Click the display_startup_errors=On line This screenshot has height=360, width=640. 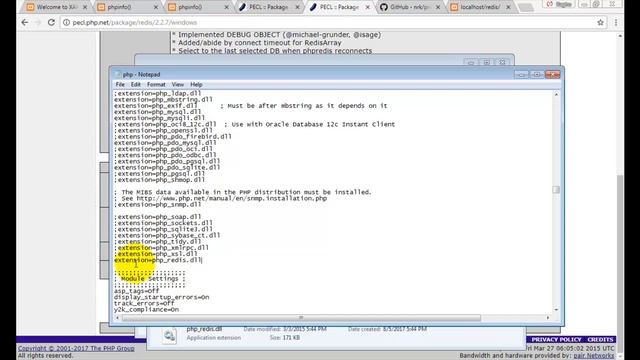click(162, 297)
